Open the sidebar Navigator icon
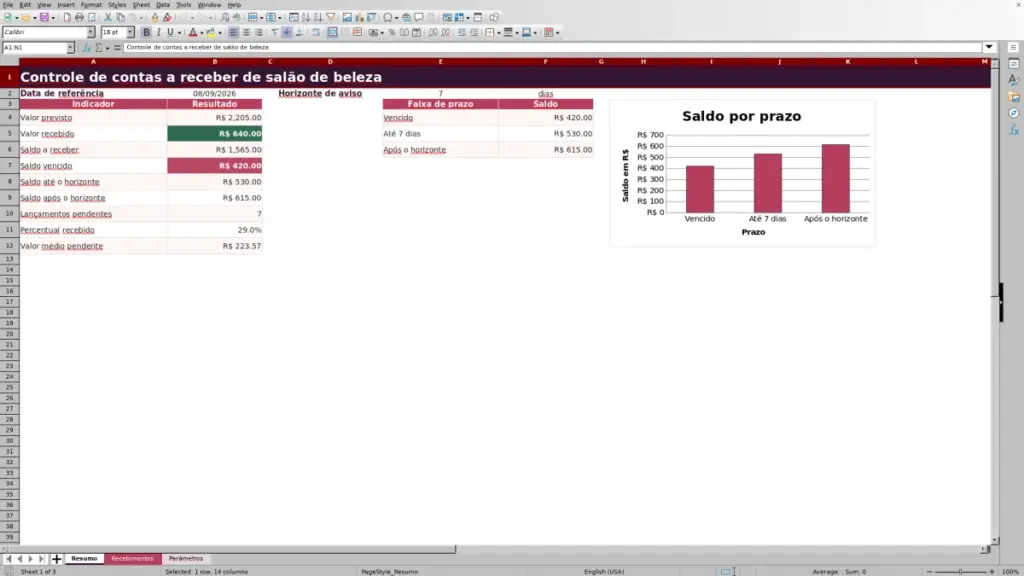 pyautogui.click(x=1014, y=114)
